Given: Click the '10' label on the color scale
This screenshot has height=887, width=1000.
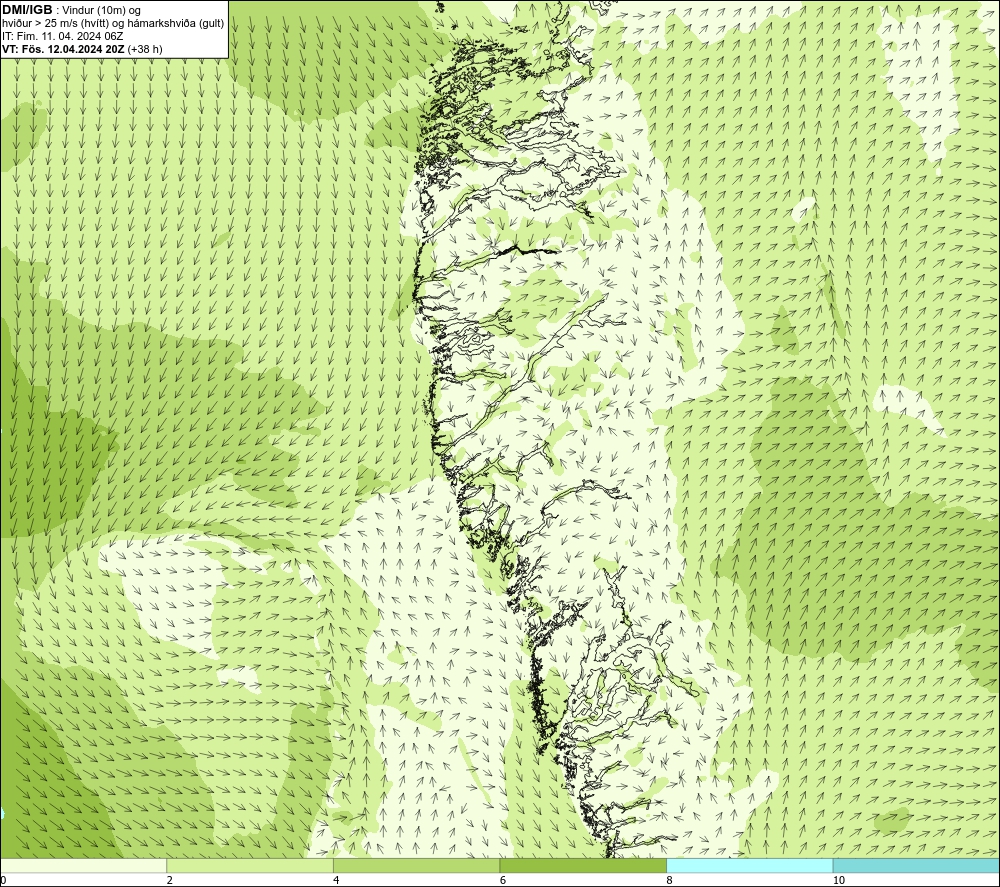Looking at the screenshot, I should pyautogui.click(x=838, y=881).
